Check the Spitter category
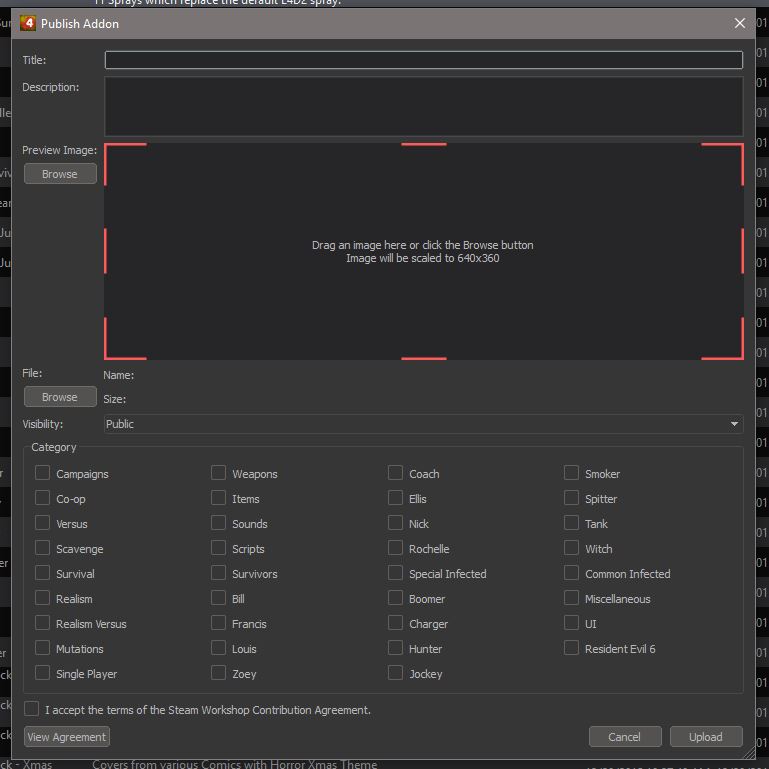Image resolution: width=769 pixels, height=769 pixels. pyautogui.click(x=571, y=498)
